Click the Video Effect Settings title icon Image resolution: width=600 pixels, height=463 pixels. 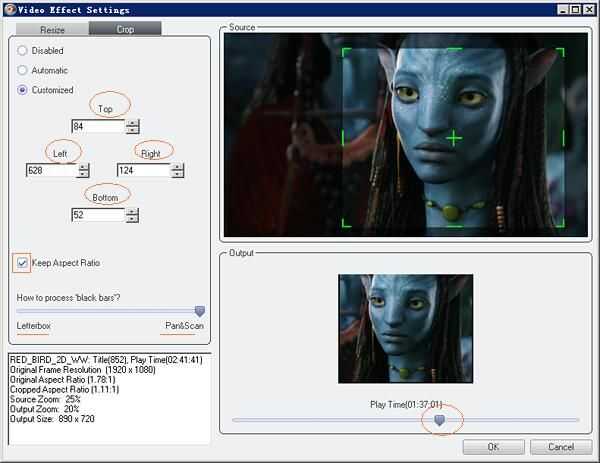coord(10,10)
